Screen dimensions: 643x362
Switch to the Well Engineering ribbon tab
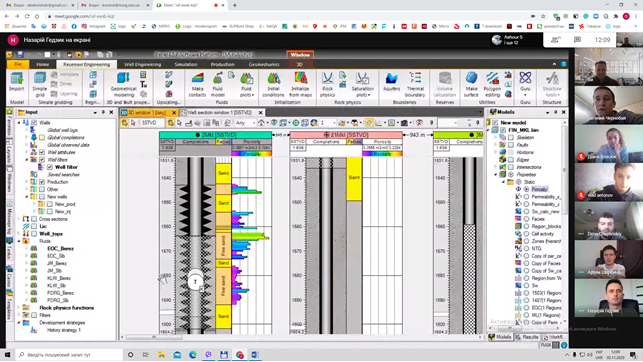tap(142, 64)
